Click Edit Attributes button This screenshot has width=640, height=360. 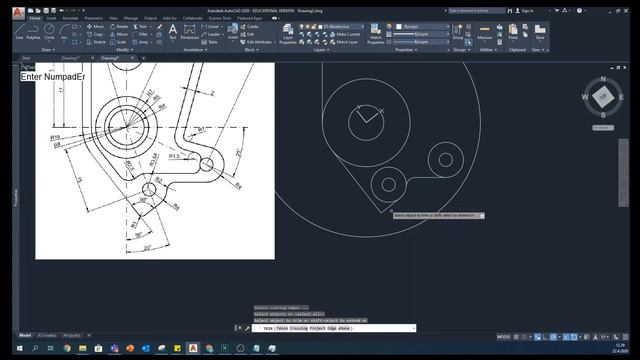tap(256, 42)
